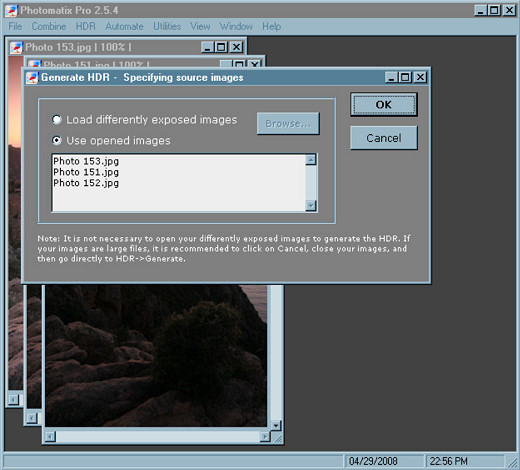Maximize the Photo 153.jpg window
Image resolution: width=520 pixels, height=470 pixels.
click(221, 47)
